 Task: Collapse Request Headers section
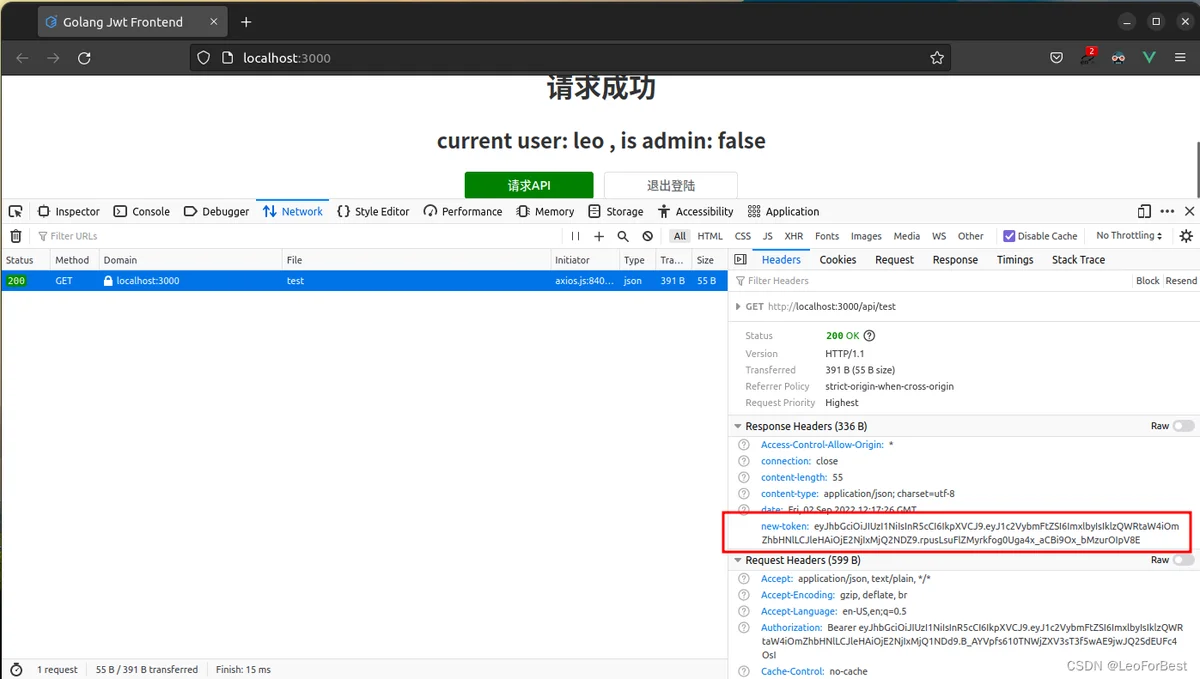click(x=738, y=560)
